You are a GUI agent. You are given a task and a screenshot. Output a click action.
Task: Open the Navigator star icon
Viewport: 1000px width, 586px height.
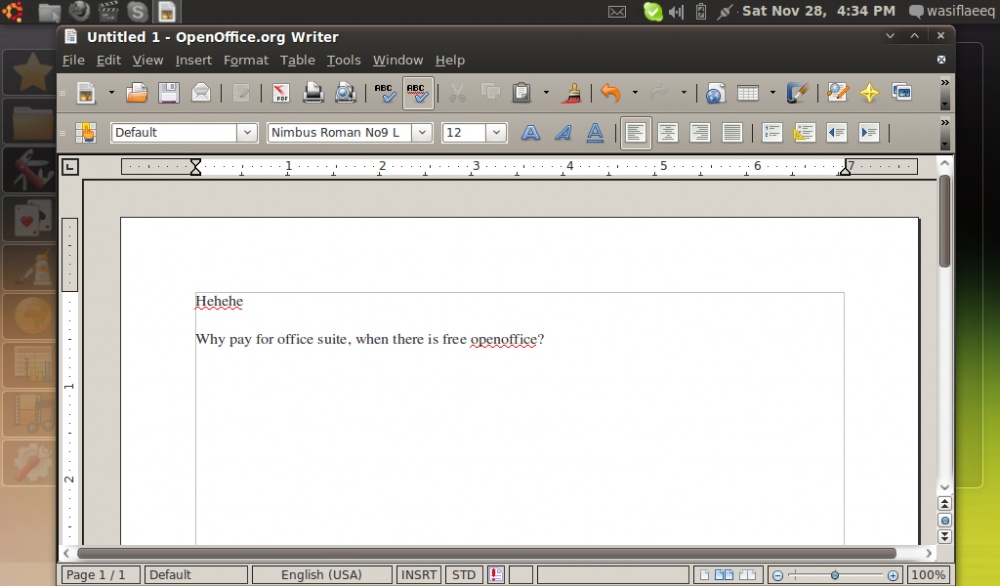pyautogui.click(x=869, y=93)
